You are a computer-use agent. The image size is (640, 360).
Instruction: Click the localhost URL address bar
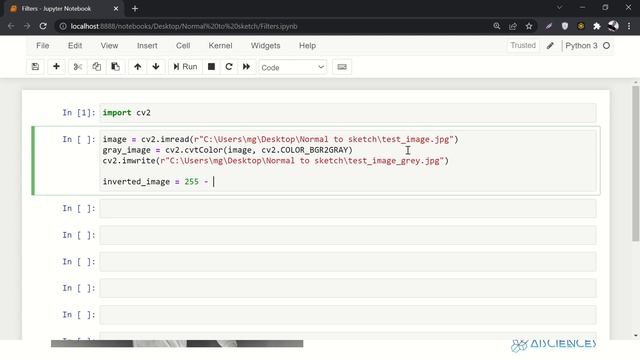[184, 26]
